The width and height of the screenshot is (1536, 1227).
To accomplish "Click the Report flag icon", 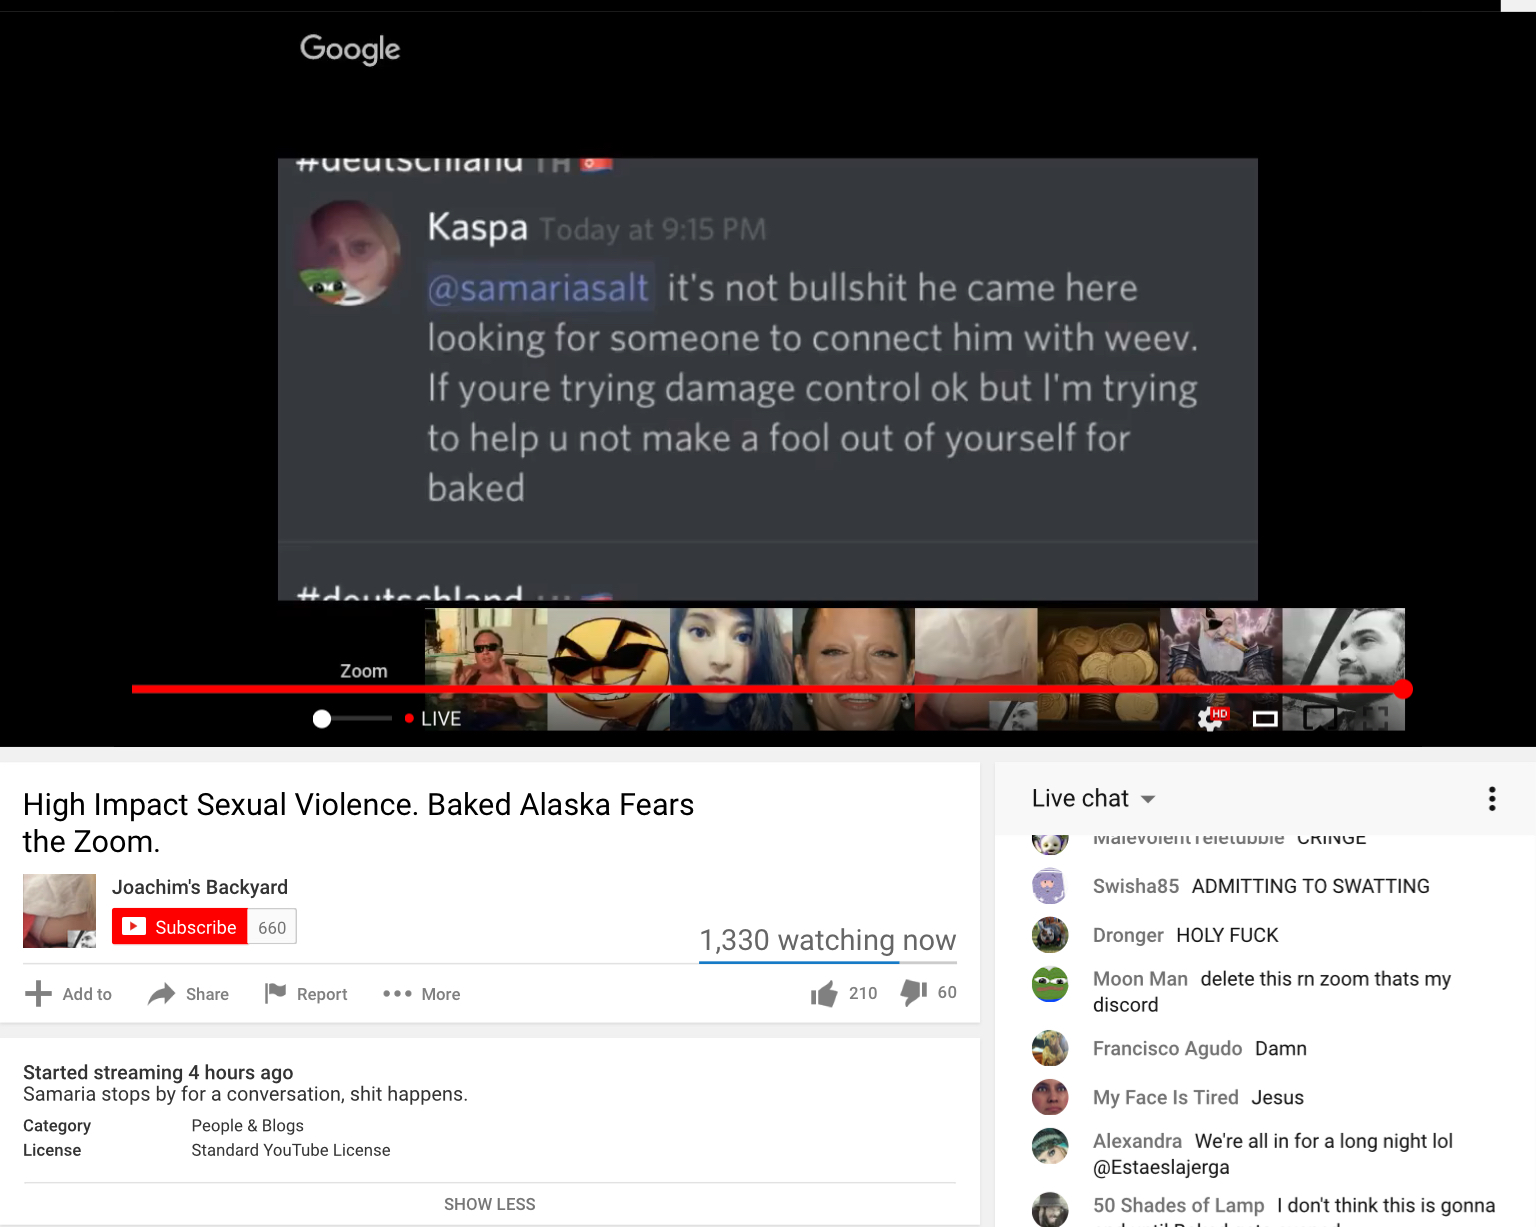I will 275,993.
